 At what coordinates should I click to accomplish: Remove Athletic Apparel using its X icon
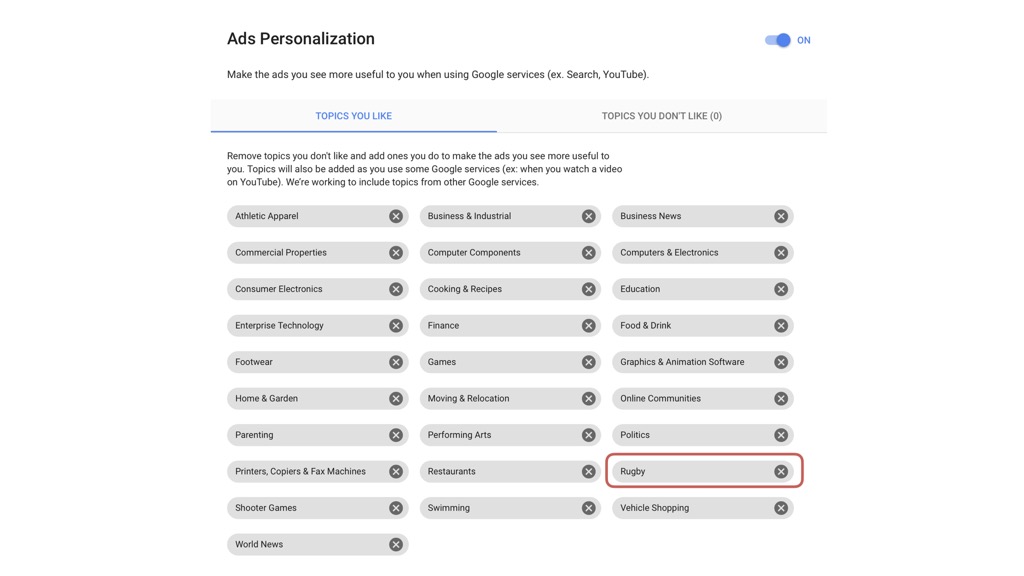click(x=396, y=216)
